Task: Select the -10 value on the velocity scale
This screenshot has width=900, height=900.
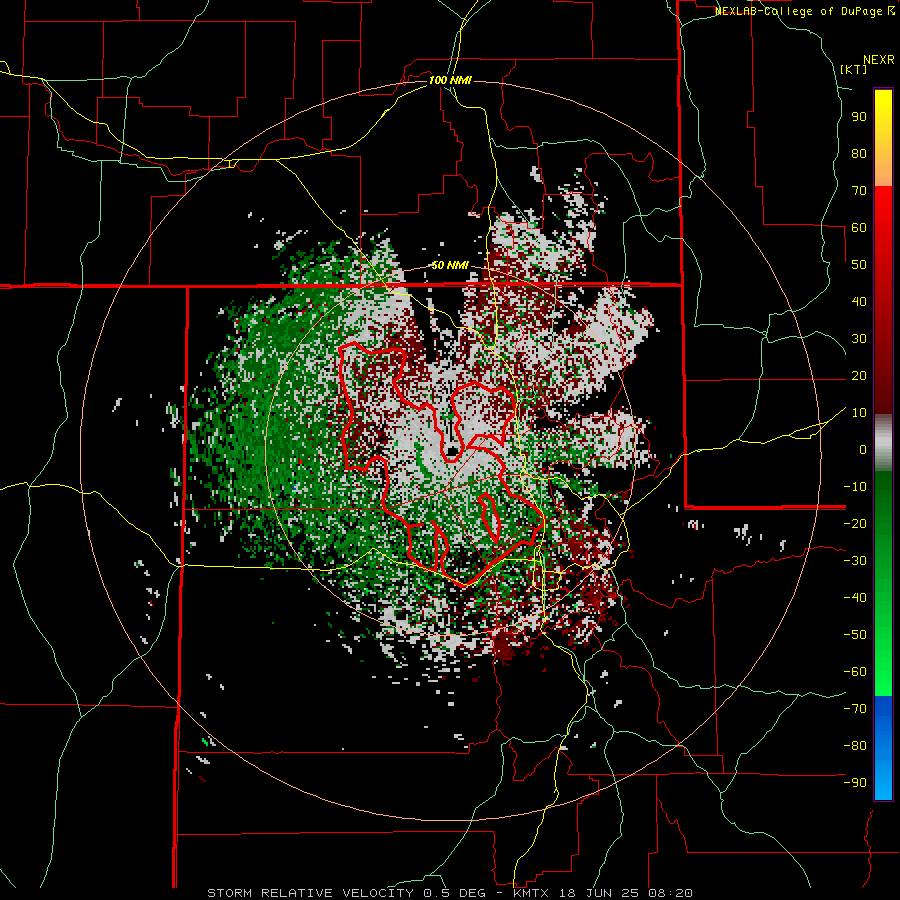Action: [x=855, y=487]
